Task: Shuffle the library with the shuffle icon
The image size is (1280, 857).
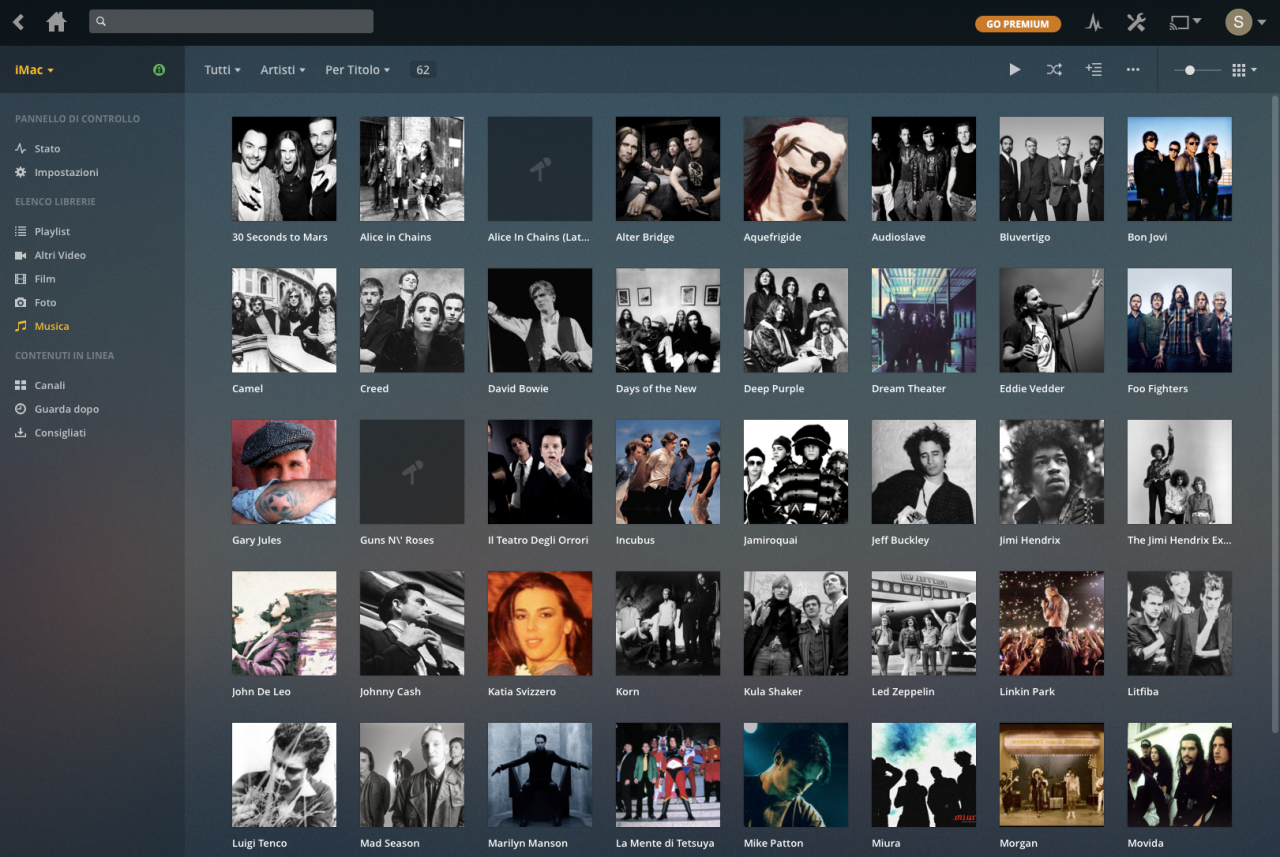Action: point(1054,70)
